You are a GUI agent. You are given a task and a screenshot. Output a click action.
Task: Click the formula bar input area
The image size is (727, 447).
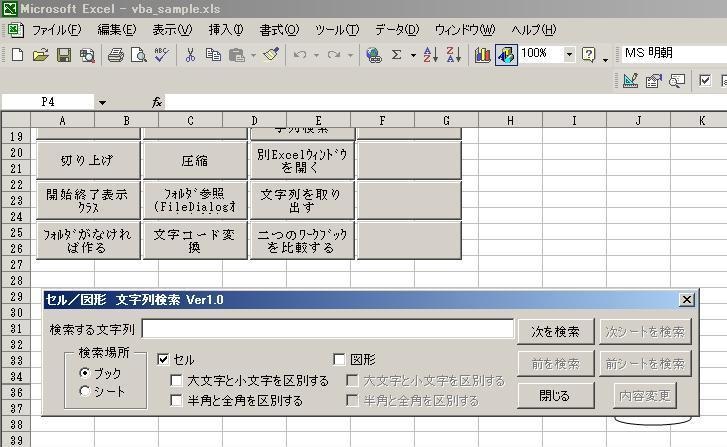click(446, 102)
